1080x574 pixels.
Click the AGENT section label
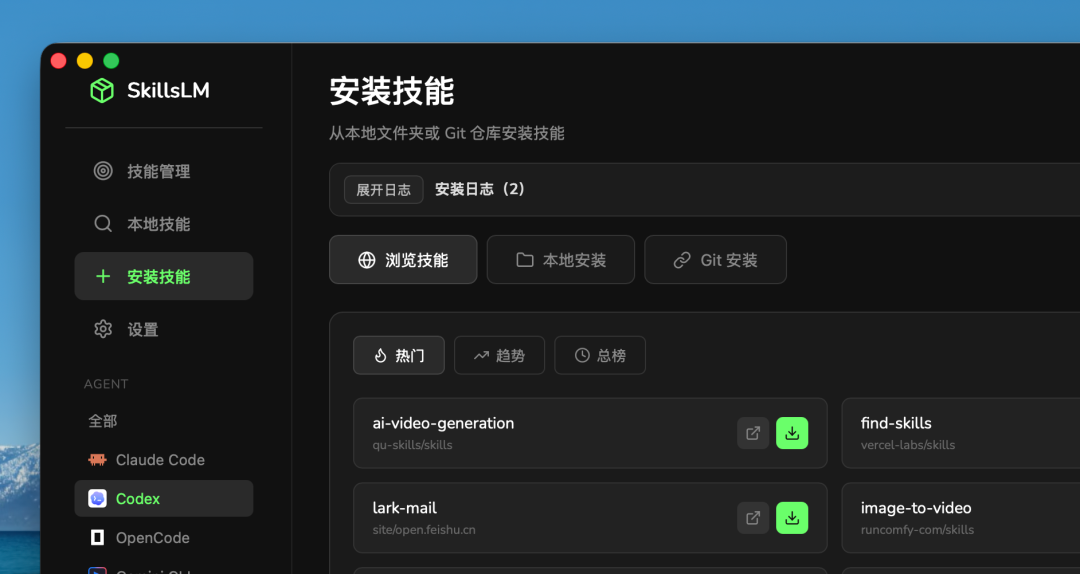pyautogui.click(x=106, y=384)
